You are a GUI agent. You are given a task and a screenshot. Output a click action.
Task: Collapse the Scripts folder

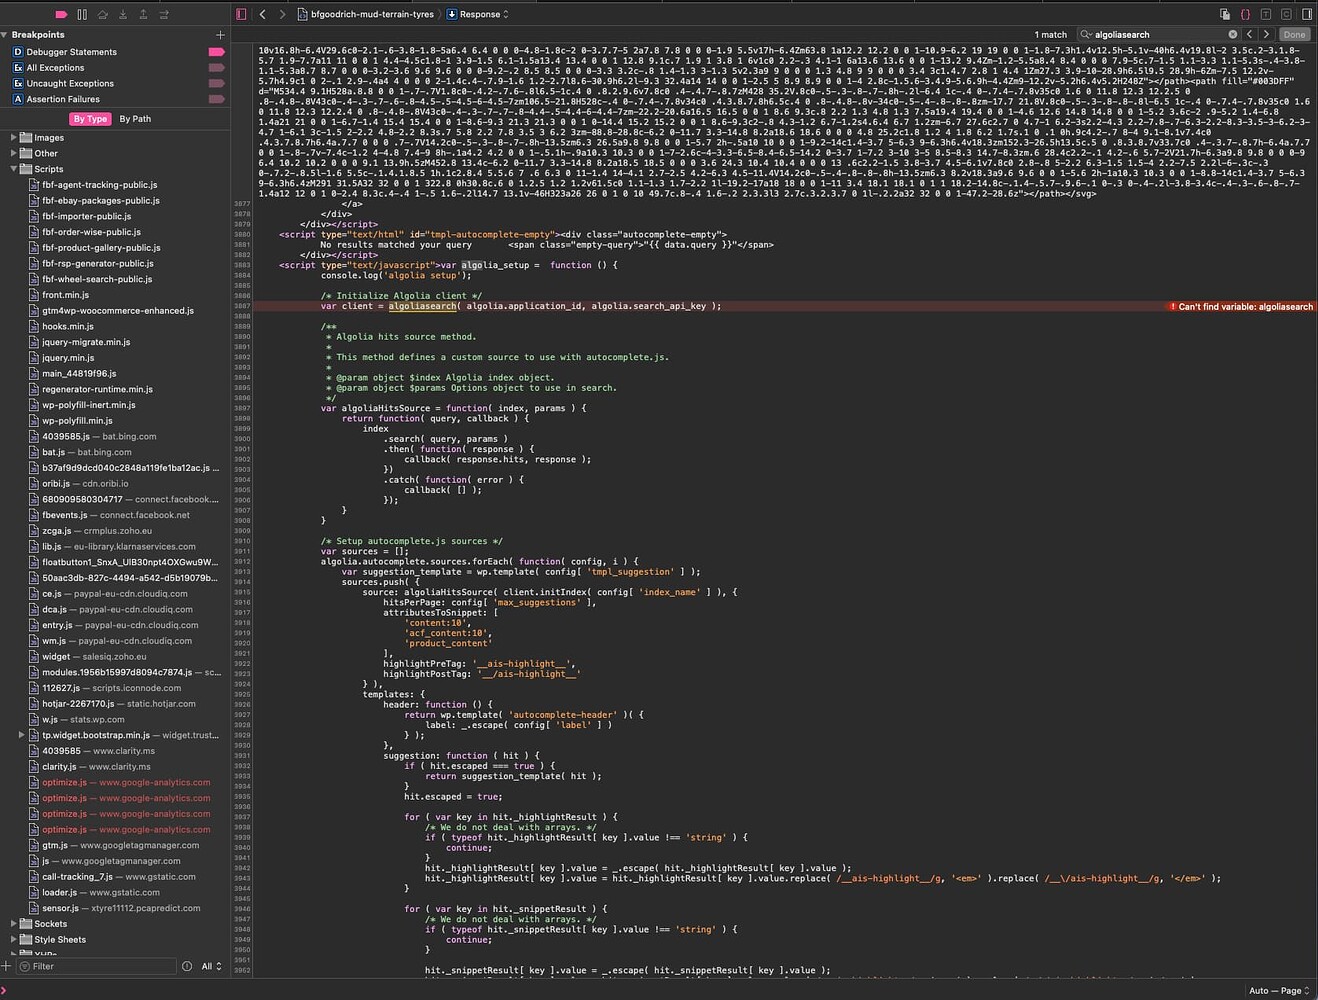[x=14, y=169]
